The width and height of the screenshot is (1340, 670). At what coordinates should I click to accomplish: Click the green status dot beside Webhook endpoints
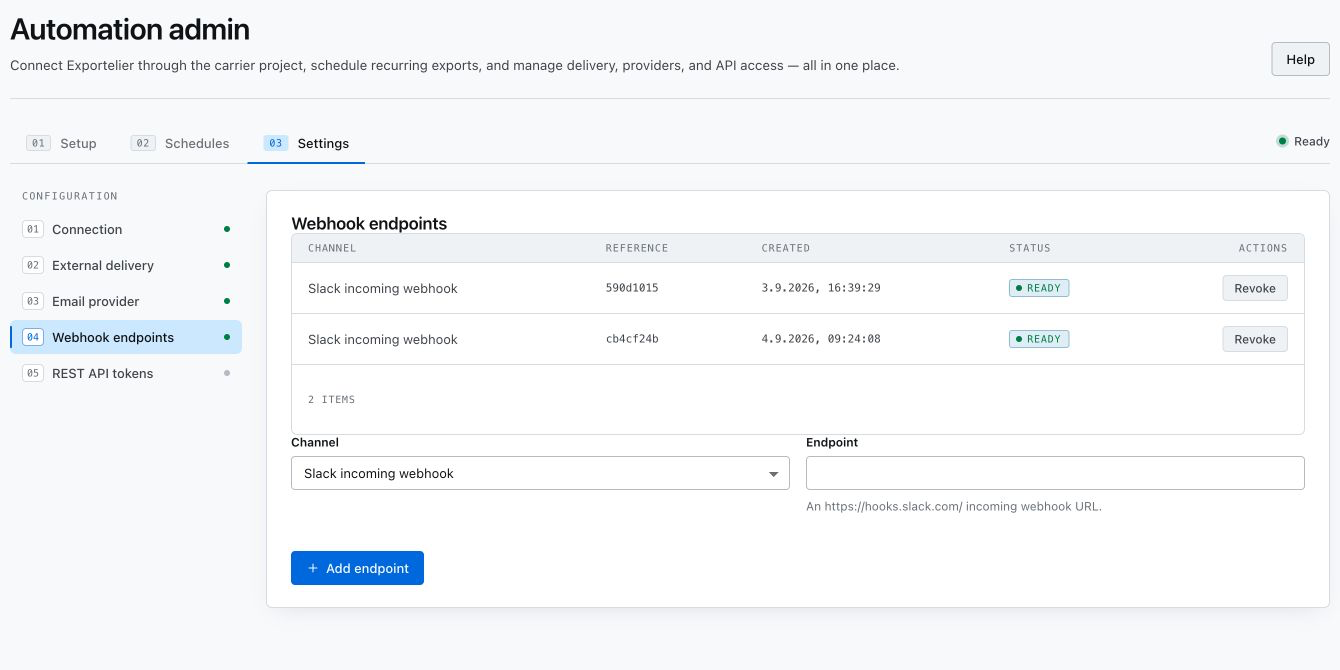(x=227, y=337)
